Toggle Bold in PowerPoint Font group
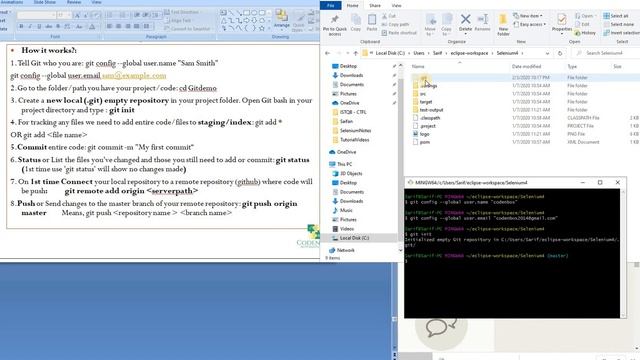Image resolution: width=640 pixels, height=360 pixels. pyautogui.click(x=21, y=27)
